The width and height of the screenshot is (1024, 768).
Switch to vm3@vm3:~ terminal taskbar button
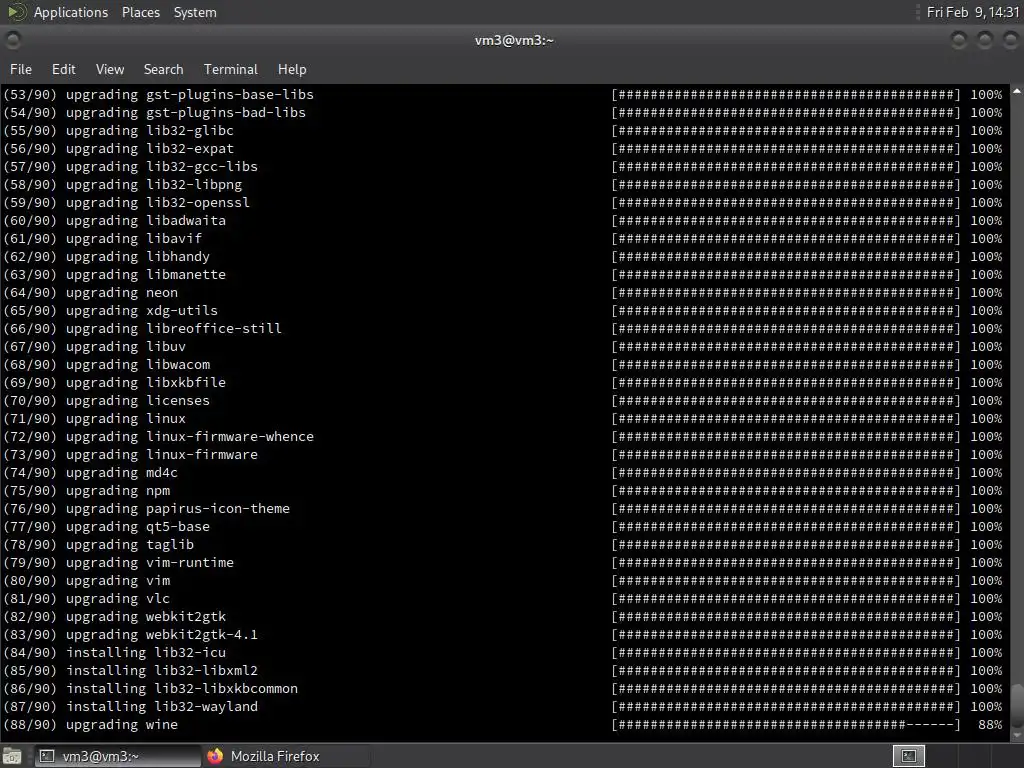click(118, 756)
